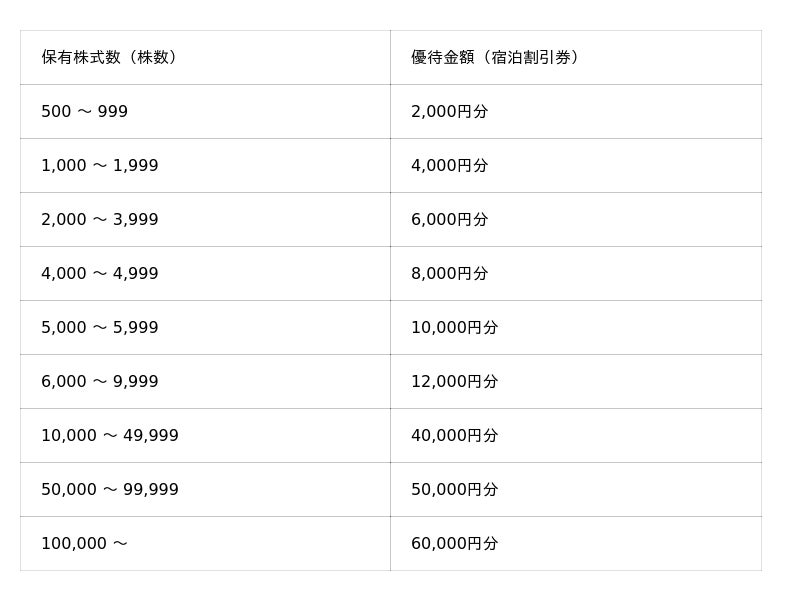The width and height of the screenshot is (800, 601).
Task: Select the 8,000円分 cell
Action: coord(450,274)
